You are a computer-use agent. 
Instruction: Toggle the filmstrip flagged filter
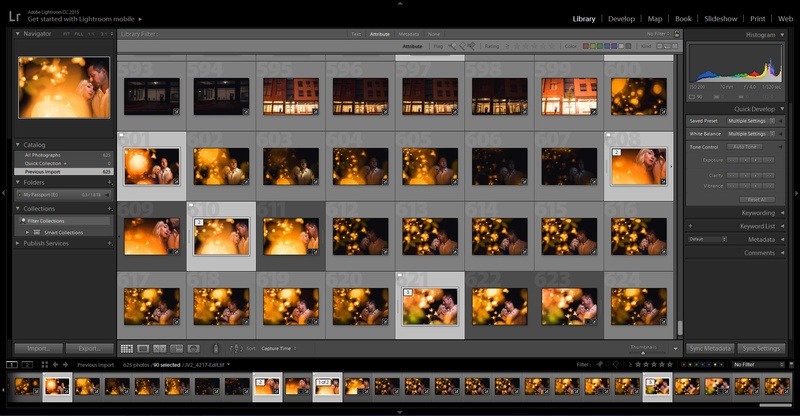[600, 365]
